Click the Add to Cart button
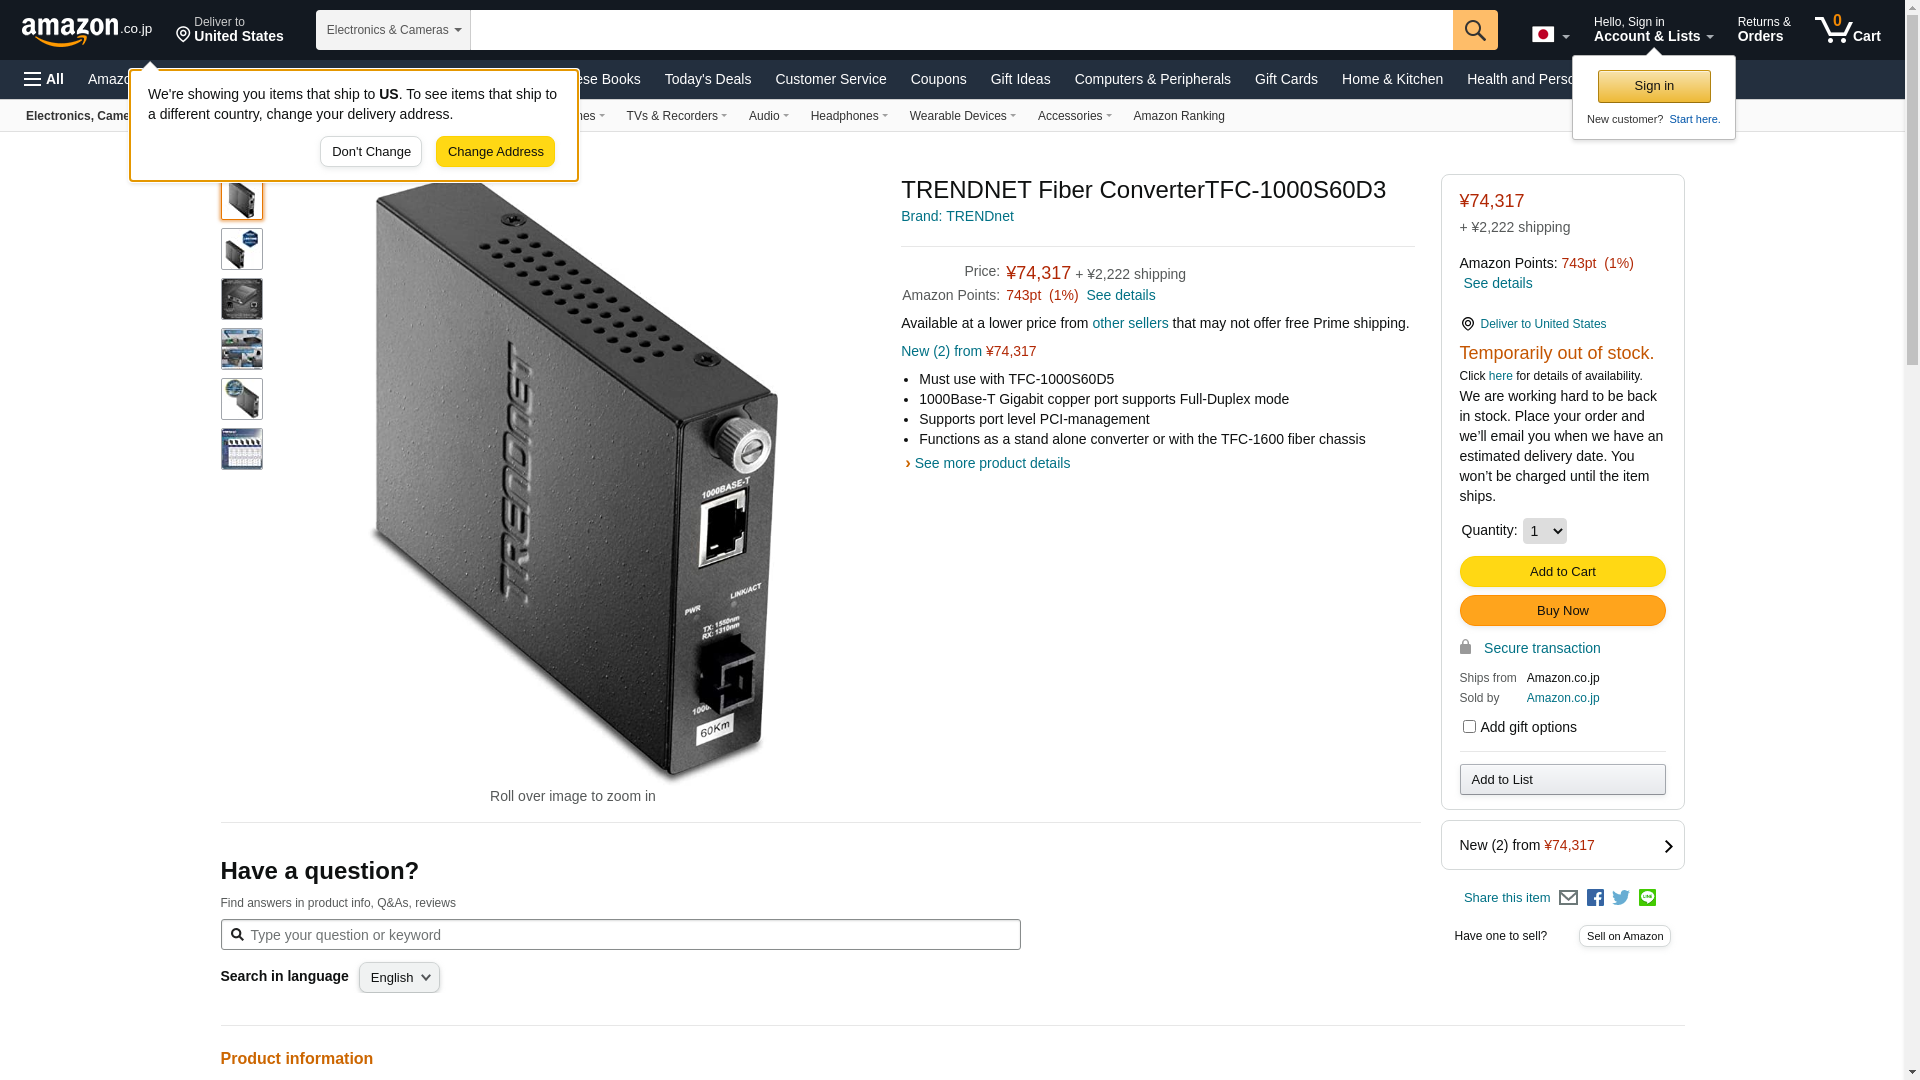This screenshot has height=1080, width=1920. click(x=1562, y=572)
